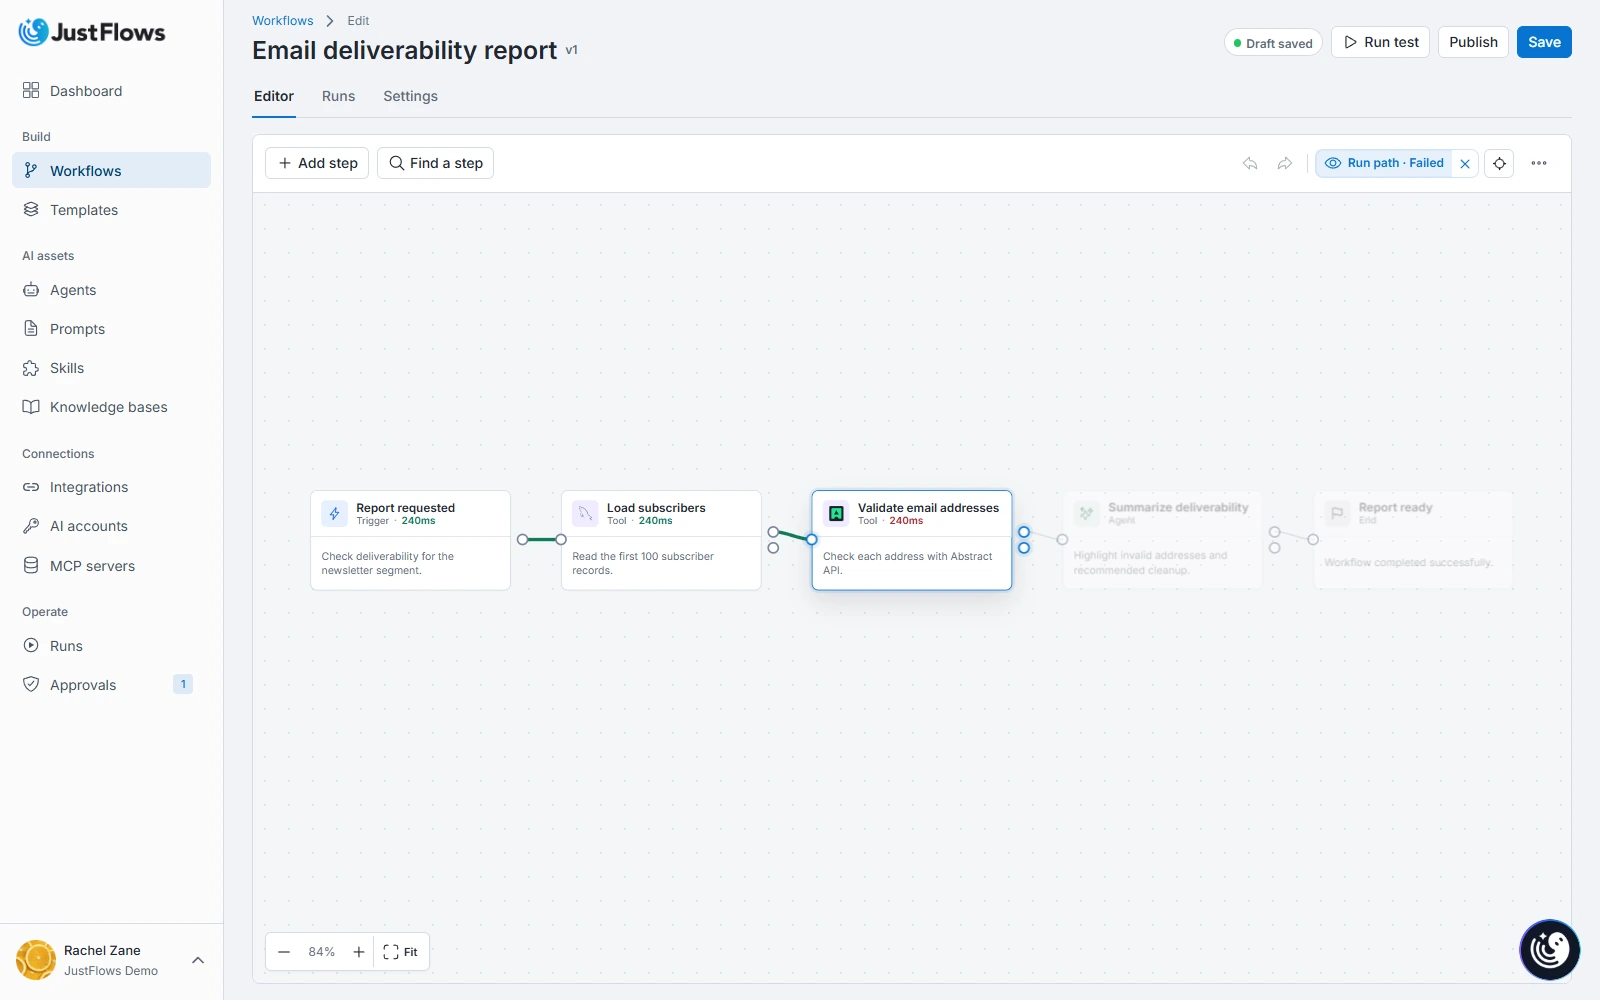Open Approvals page
1600x1000 pixels.
[111, 685]
